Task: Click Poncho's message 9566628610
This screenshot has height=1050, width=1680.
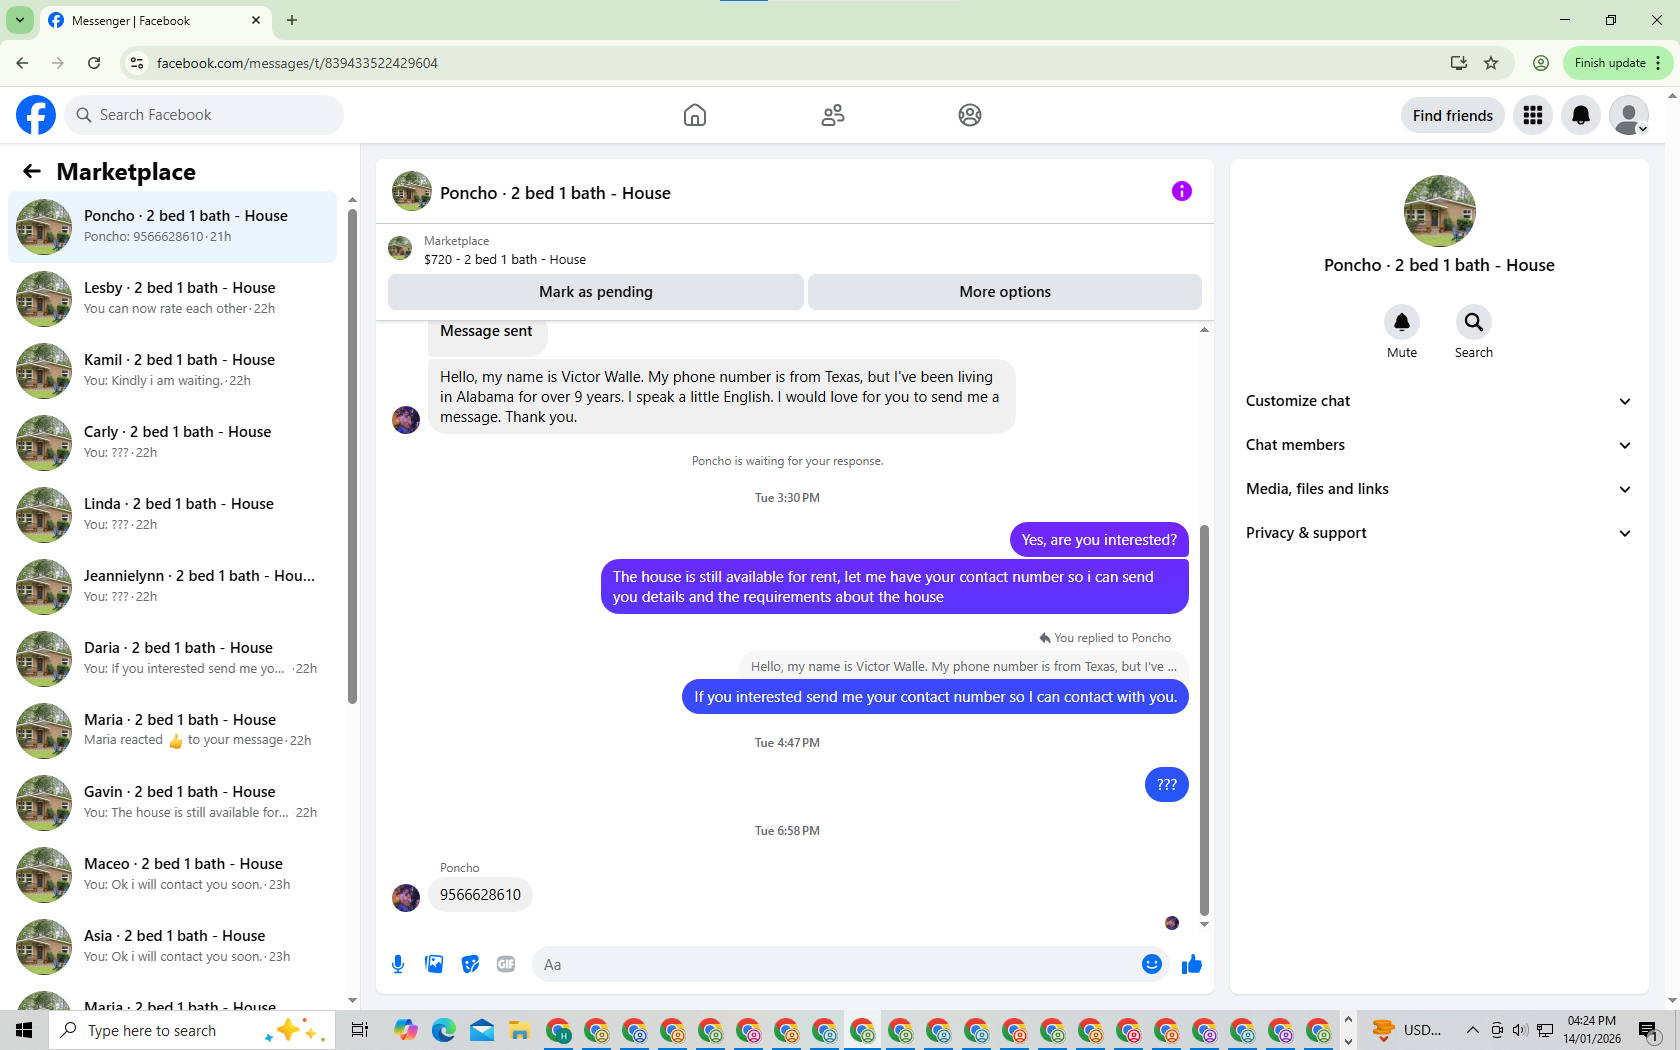Action: (x=480, y=895)
